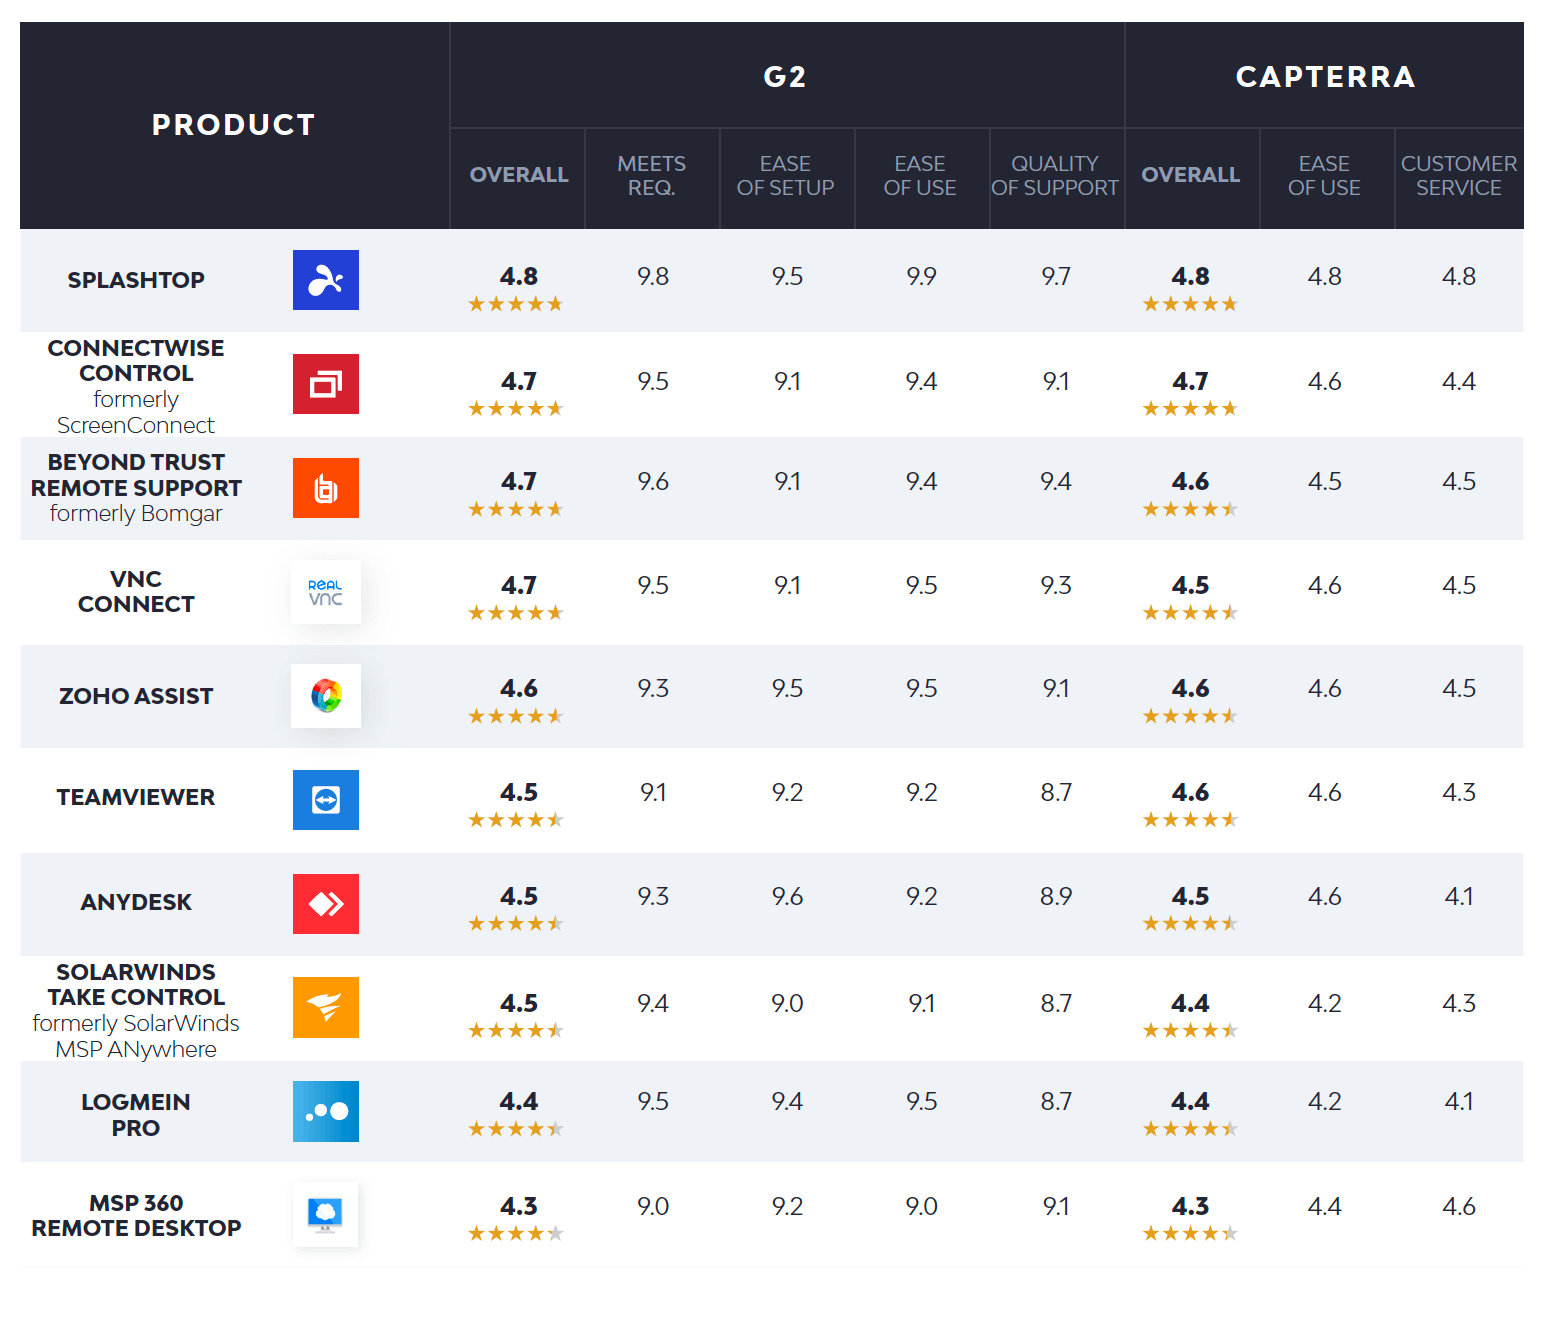Click the ConnectWise Control red logo
Viewport: 1552px width, 1318px height.
pos(325,384)
